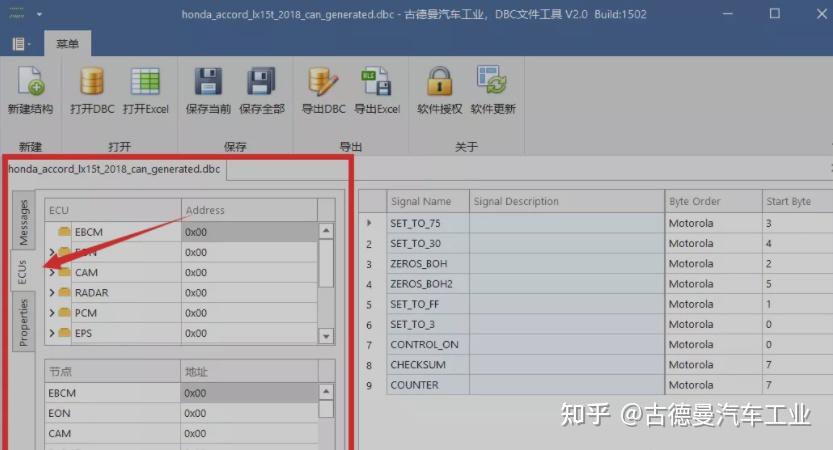Select signal SET_TO_FF

coord(414,304)
